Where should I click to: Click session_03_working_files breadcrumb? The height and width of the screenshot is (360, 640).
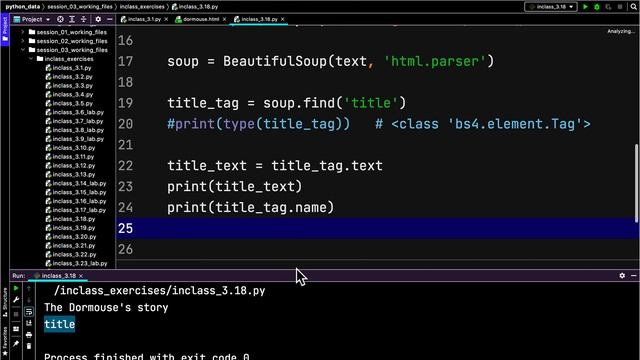pyautogui.click(x=80, y=7)
